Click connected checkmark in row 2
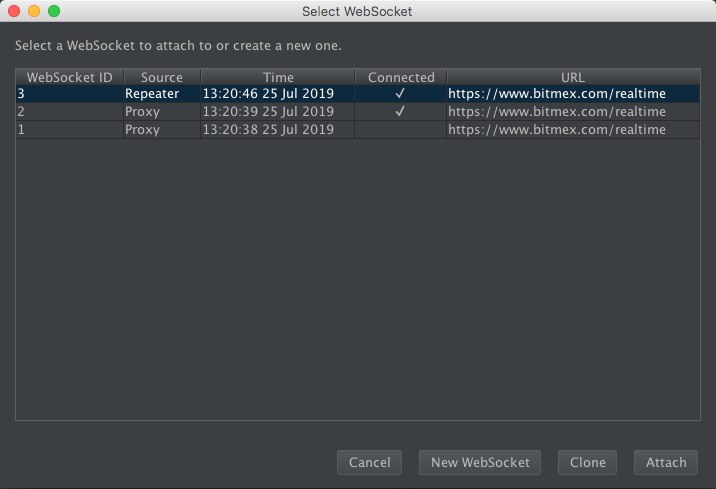This screenshot has width=716, height=489. pyautogui.click(x=400, y=111)
